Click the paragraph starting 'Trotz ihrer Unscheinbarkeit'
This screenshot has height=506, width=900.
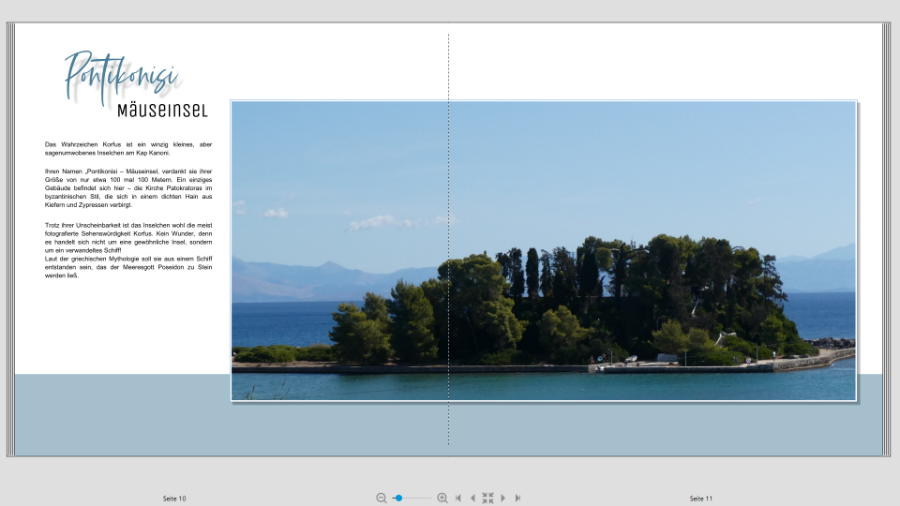pyautogui.click(x=128, y=250)
